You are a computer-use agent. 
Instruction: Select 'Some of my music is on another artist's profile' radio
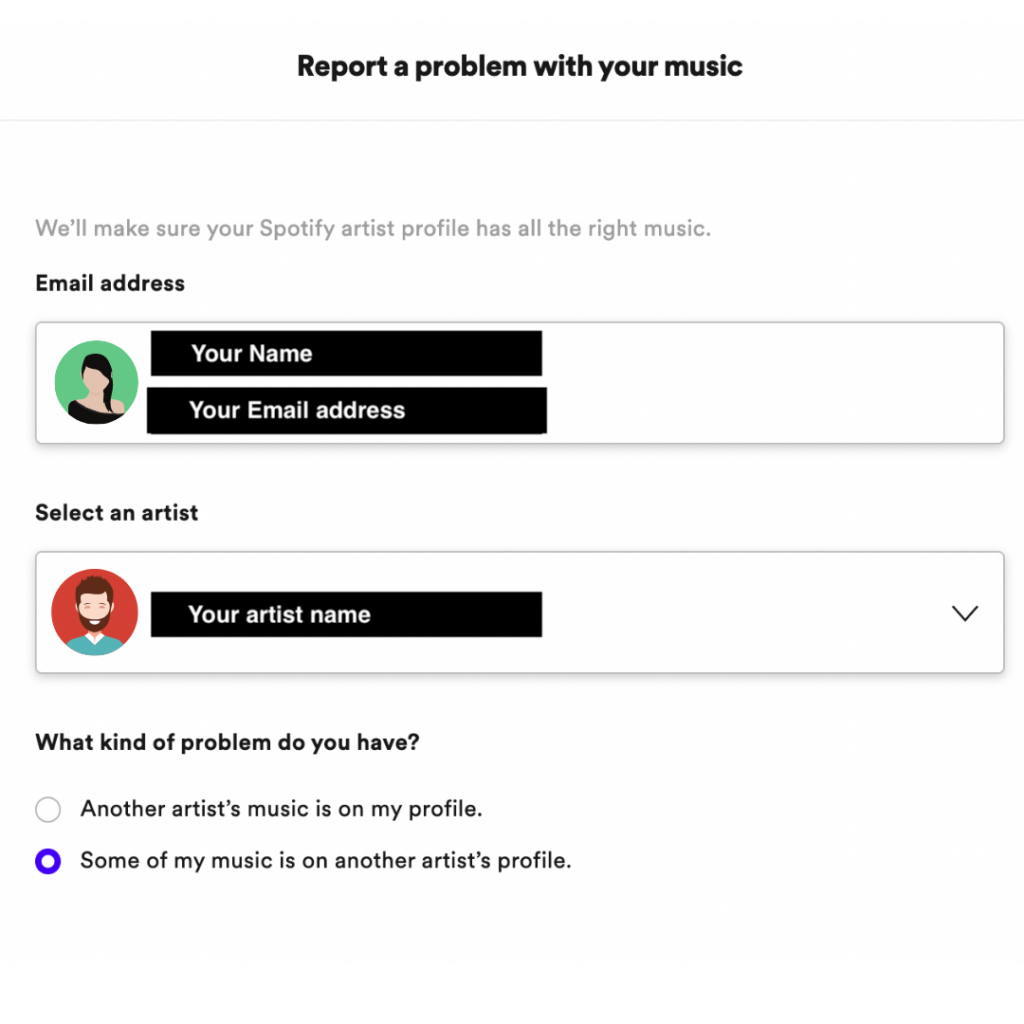click(x=48, y=861)
